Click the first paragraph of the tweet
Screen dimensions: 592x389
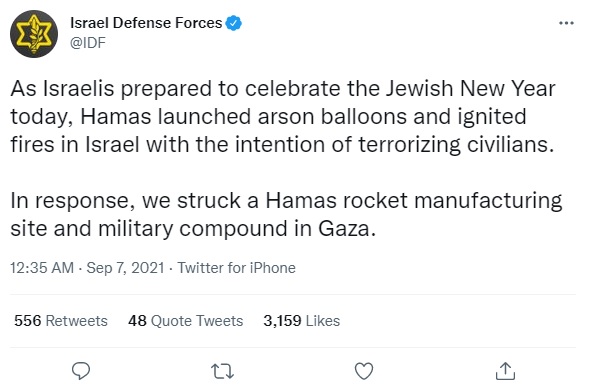pos(283,116)
